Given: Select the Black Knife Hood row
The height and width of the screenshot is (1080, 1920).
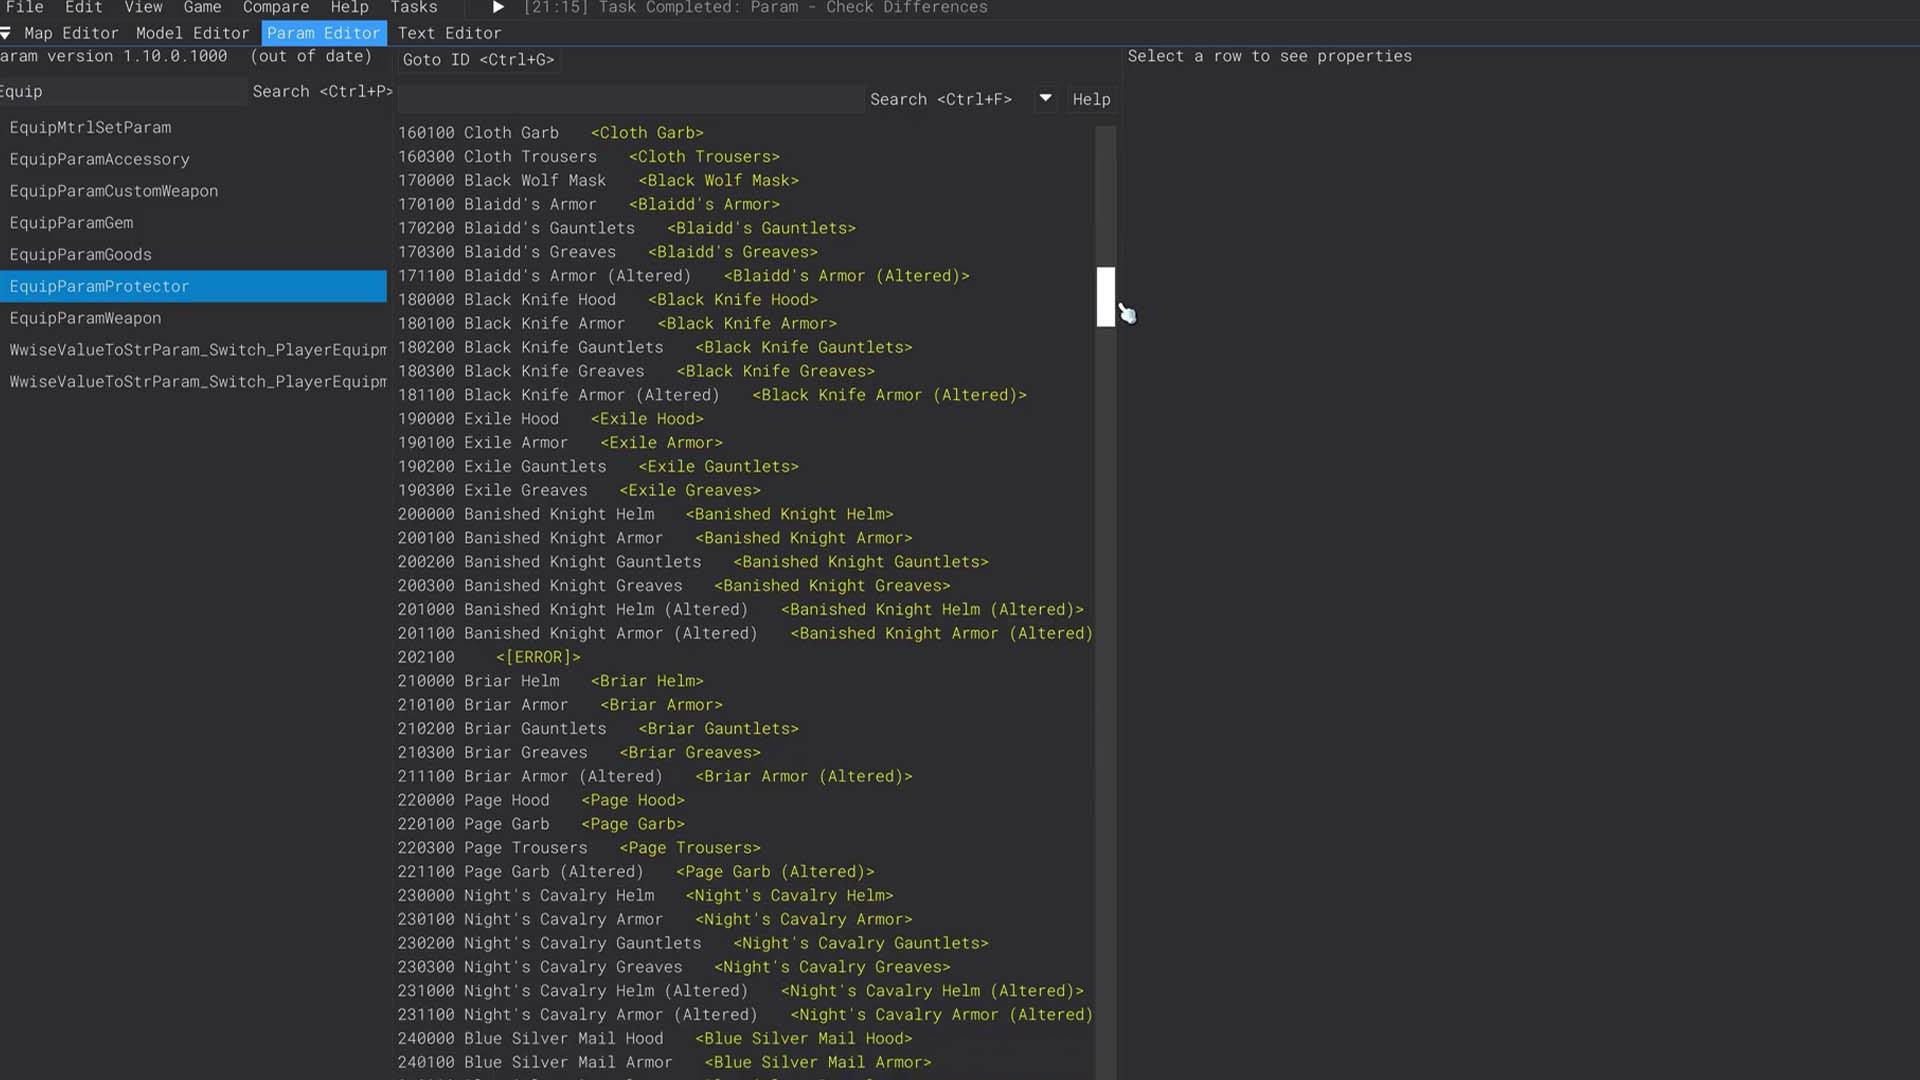Looking at the screenshot, I should coord(540,300).
